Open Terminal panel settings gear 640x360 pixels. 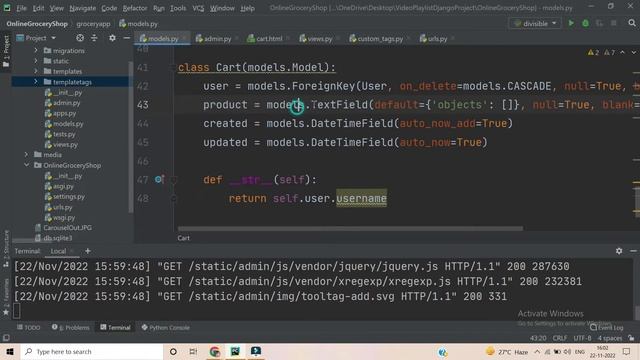[619, 251]
